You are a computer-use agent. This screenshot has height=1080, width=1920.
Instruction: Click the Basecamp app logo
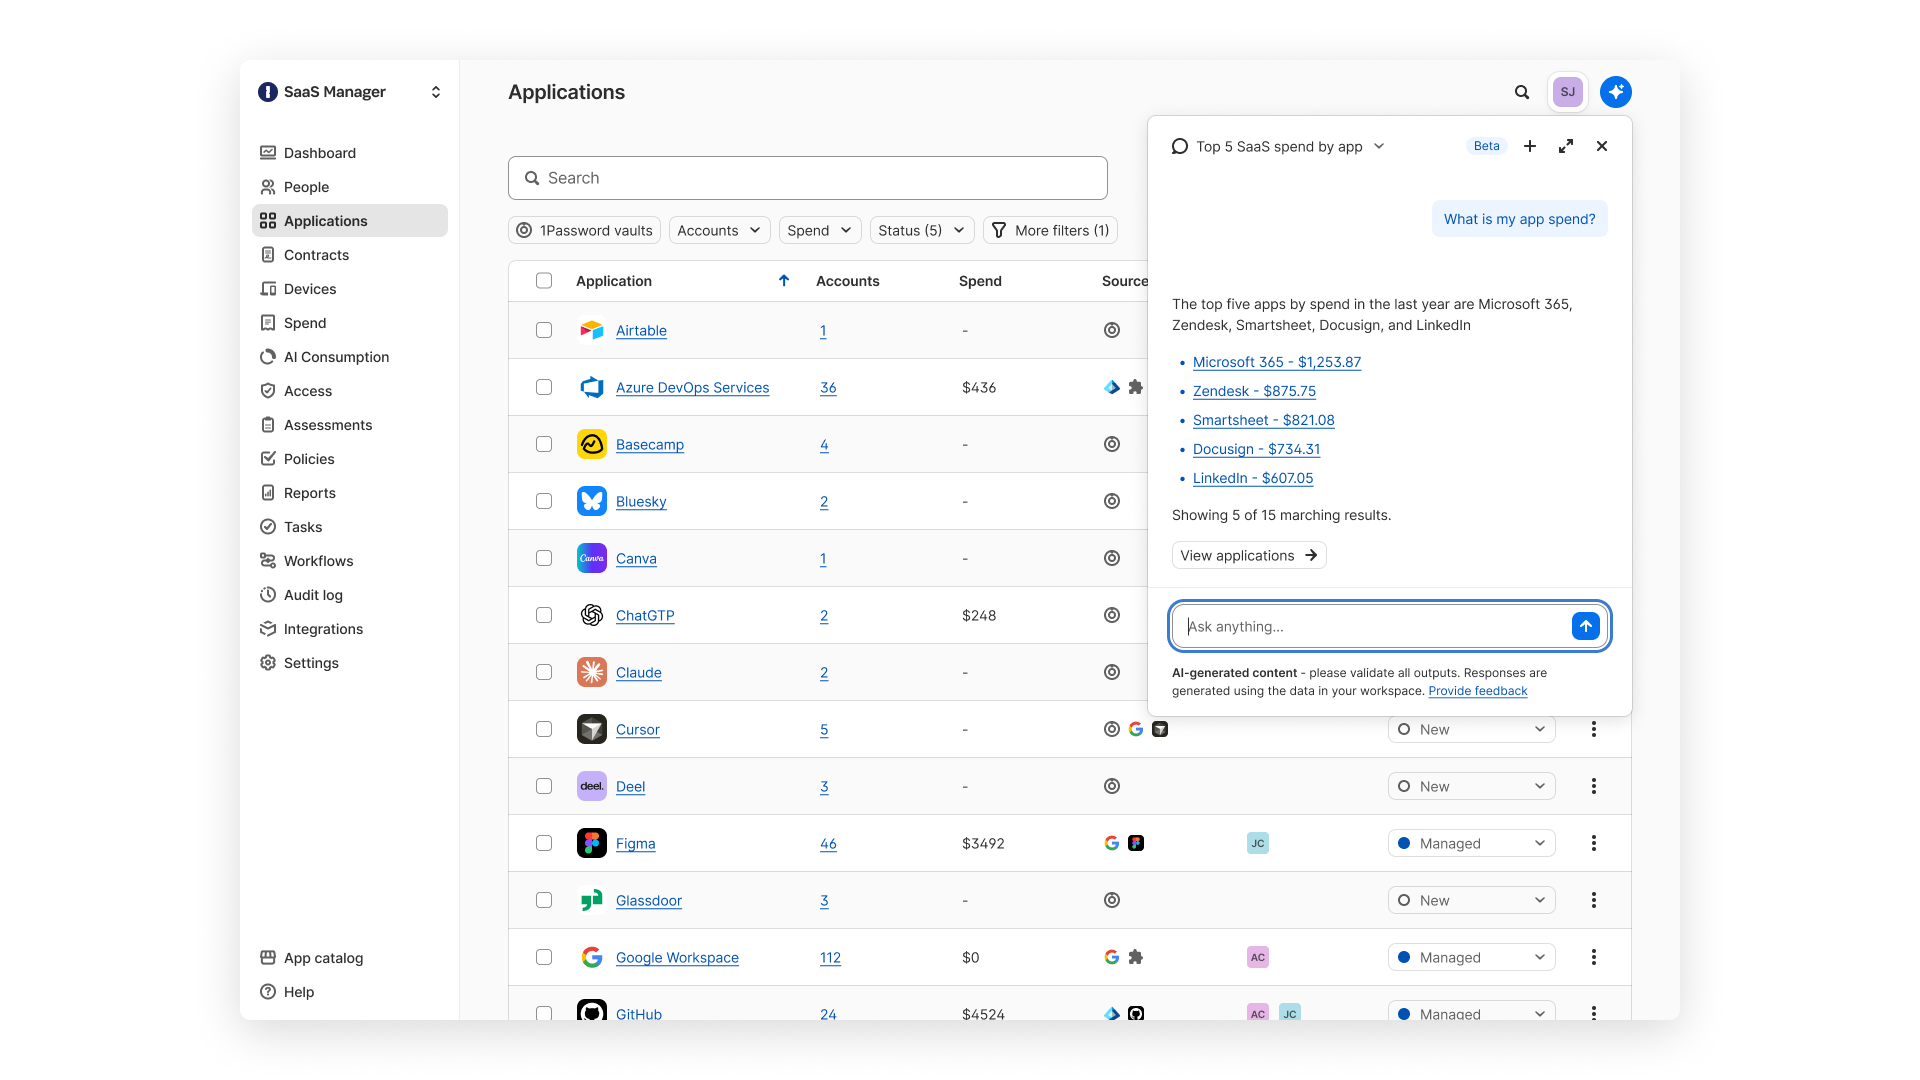(592, 444)
